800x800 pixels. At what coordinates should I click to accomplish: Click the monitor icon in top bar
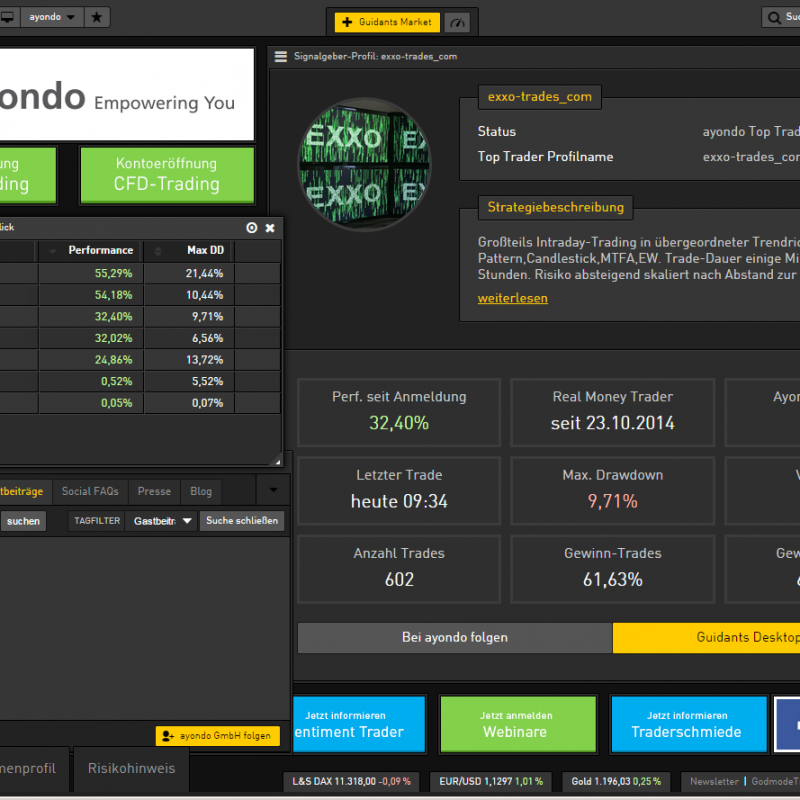tap(7, 17)
